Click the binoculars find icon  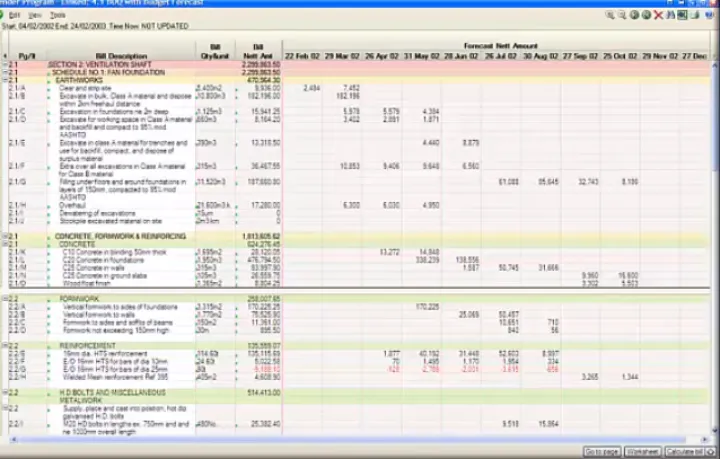pyautogui.click(x=670, y=16)
